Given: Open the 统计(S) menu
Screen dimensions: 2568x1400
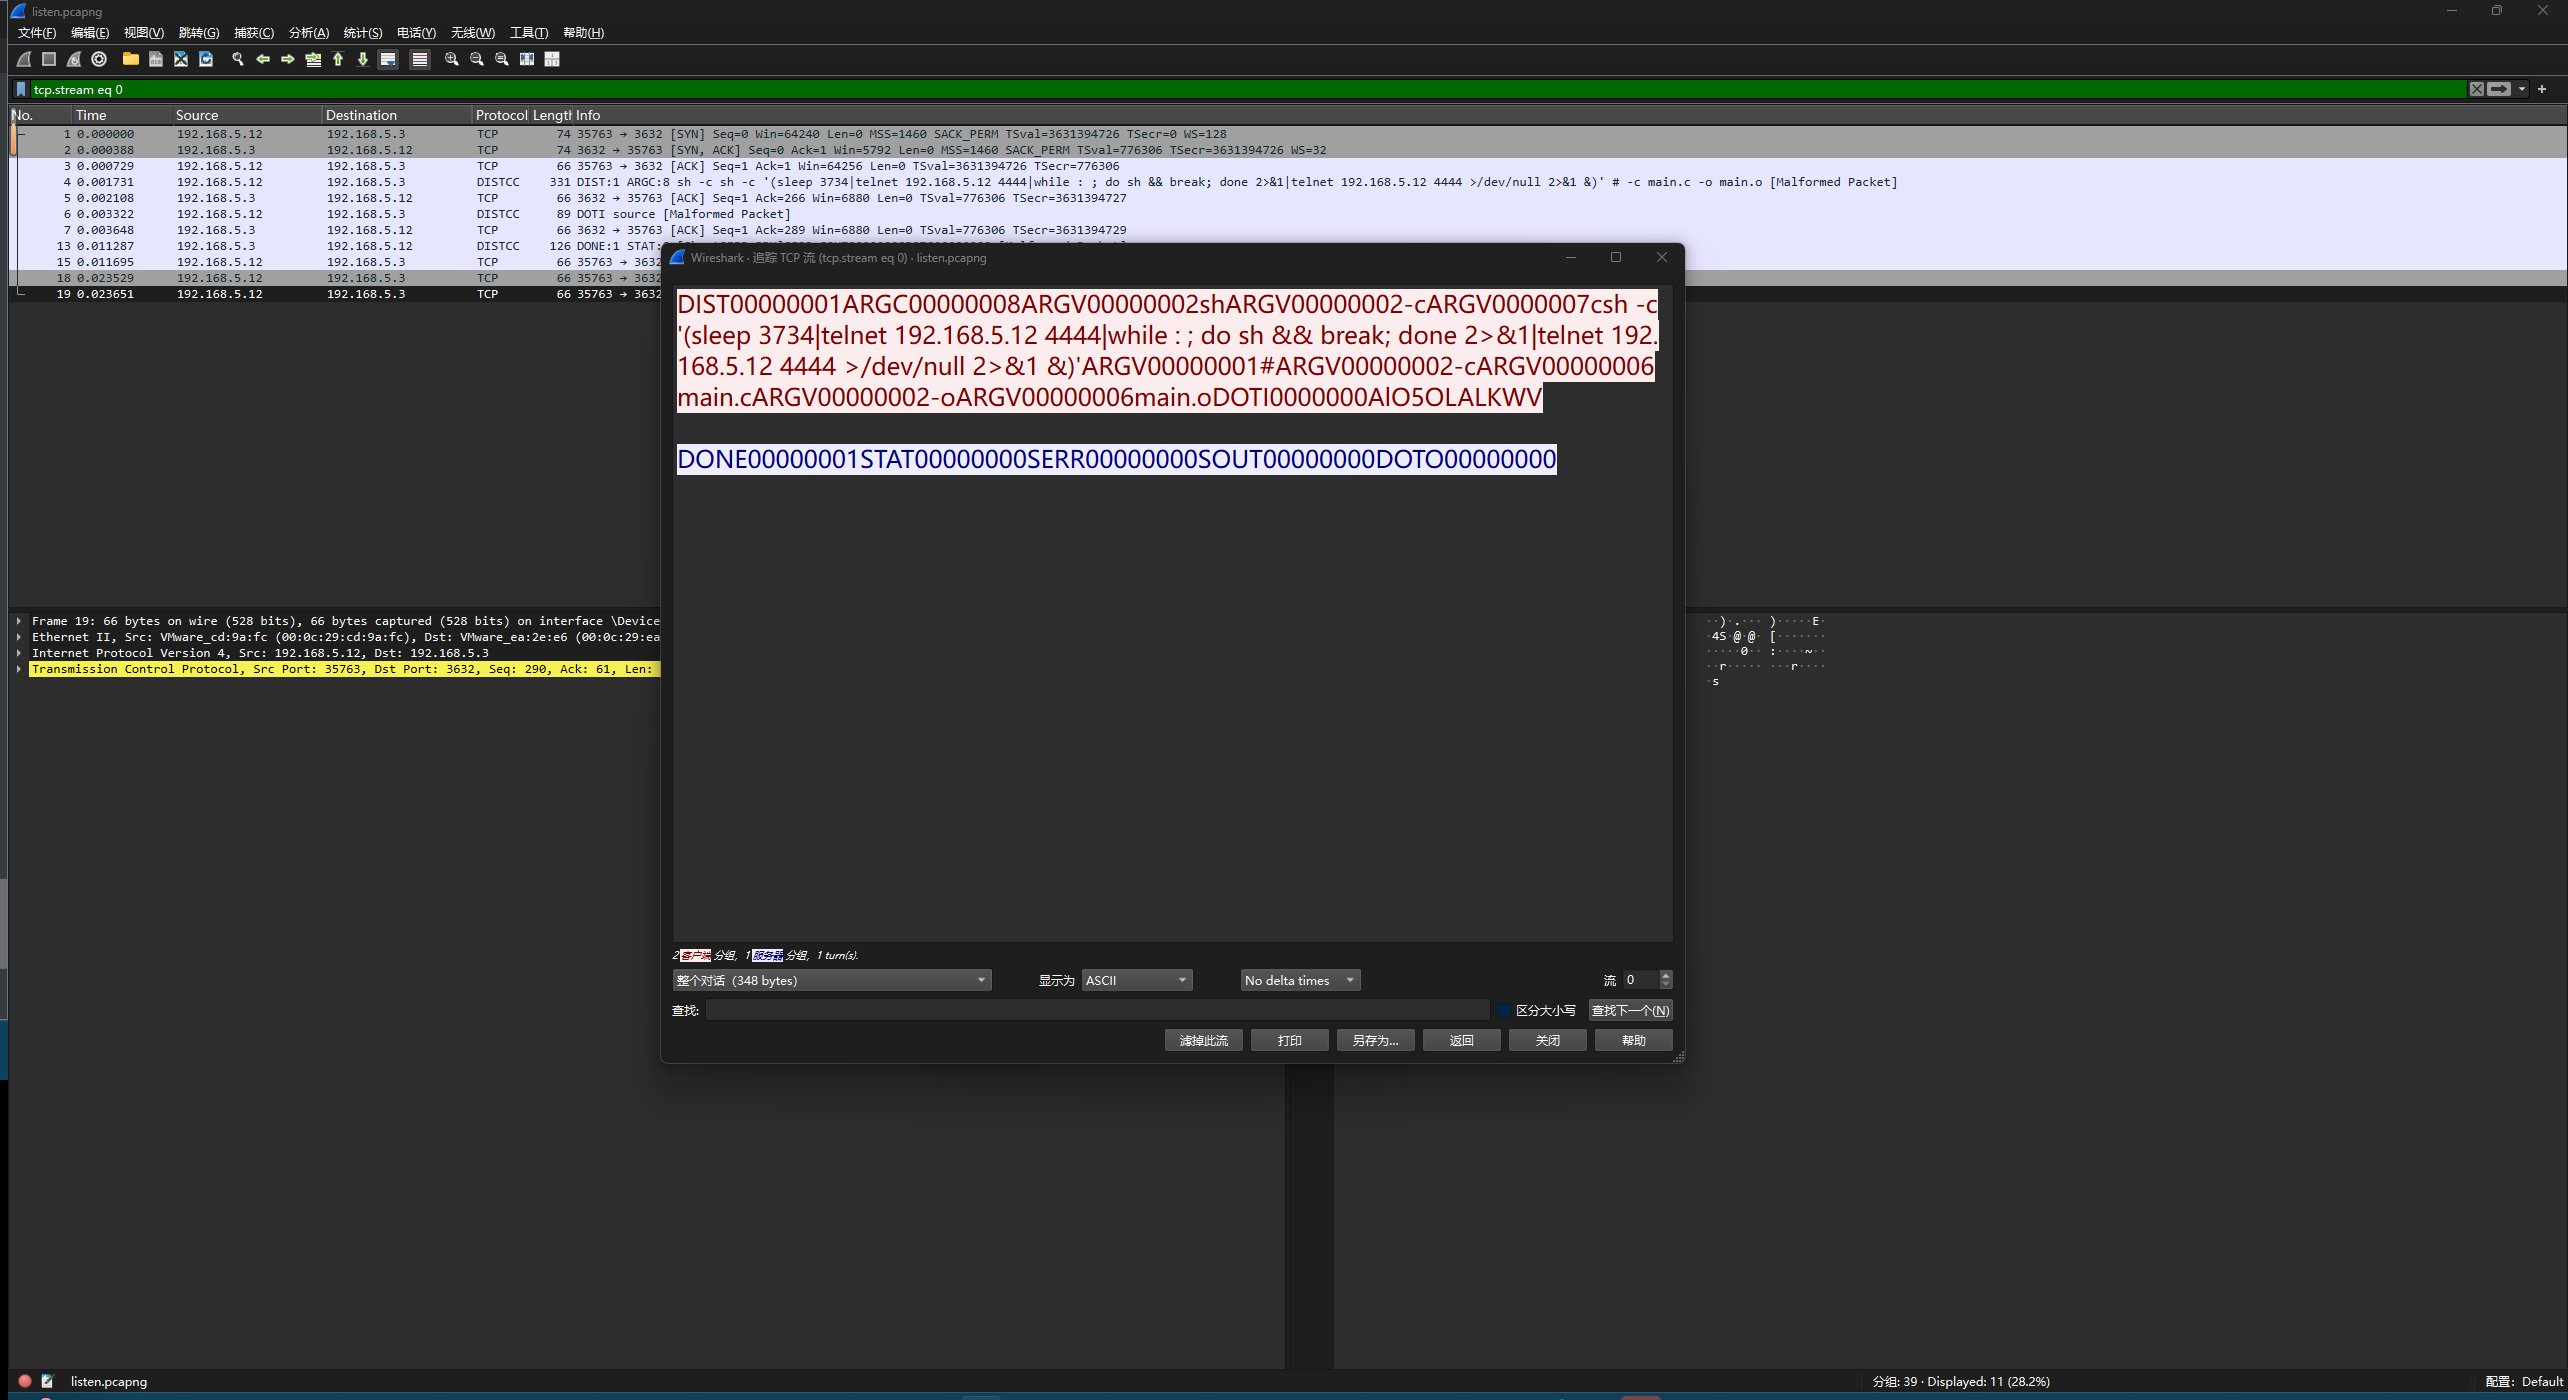Looking at the screenshot, I should tap(362, 33).
